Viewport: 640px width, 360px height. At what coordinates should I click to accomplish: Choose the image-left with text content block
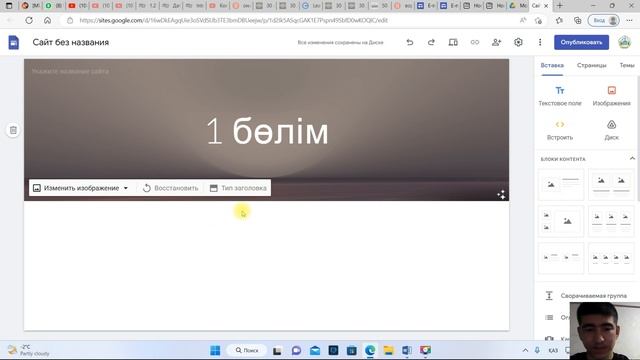[561, 184]
